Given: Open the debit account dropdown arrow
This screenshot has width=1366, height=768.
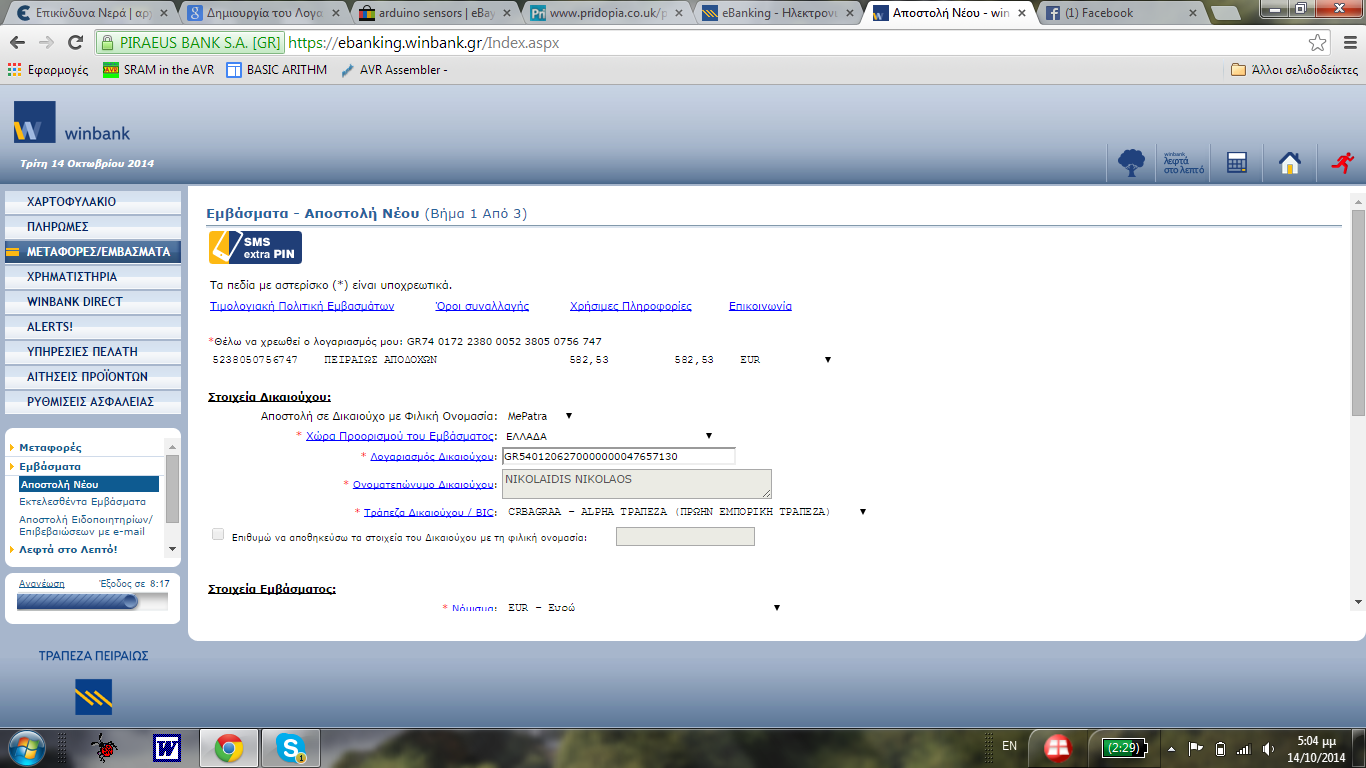Looking at the screenshot, I should [x=828, y=359].
